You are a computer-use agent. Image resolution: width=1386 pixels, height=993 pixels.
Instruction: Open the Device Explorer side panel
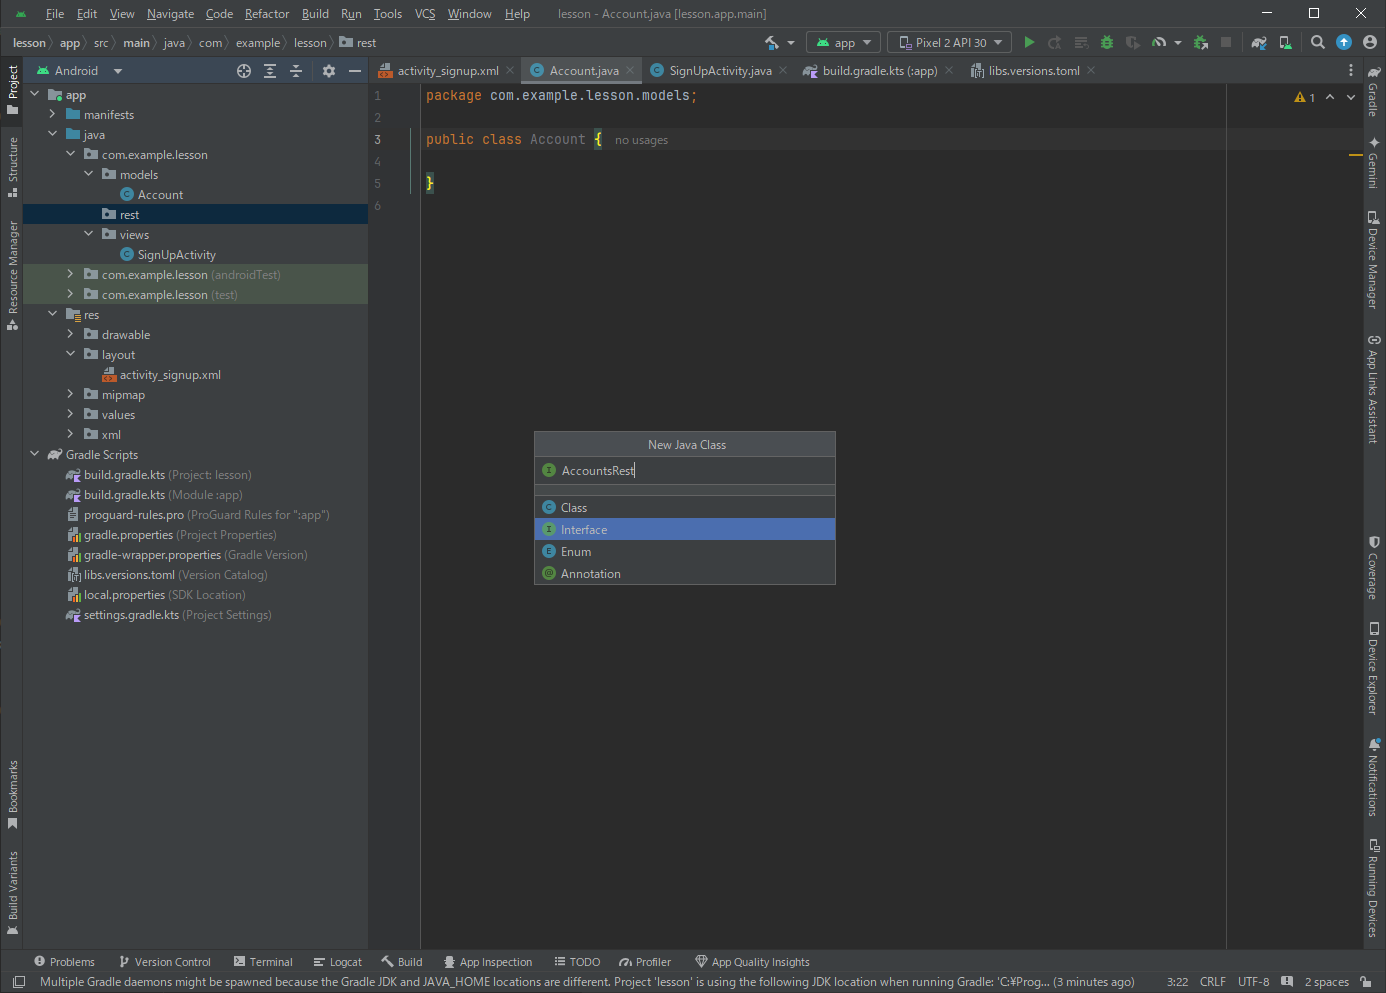[1373, 668]
